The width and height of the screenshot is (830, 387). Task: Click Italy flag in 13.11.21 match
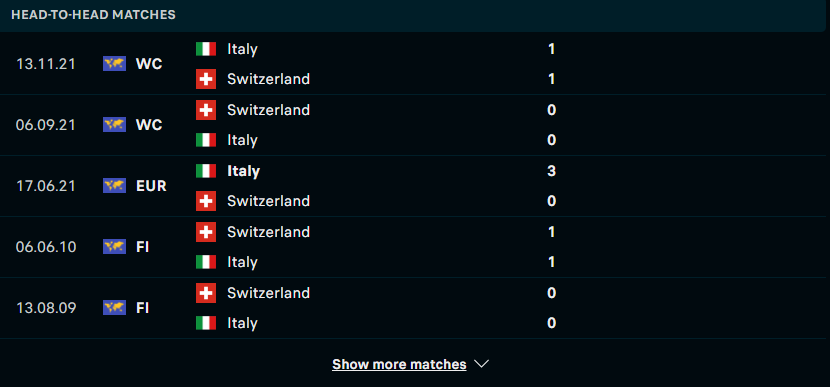coord(206,49)
